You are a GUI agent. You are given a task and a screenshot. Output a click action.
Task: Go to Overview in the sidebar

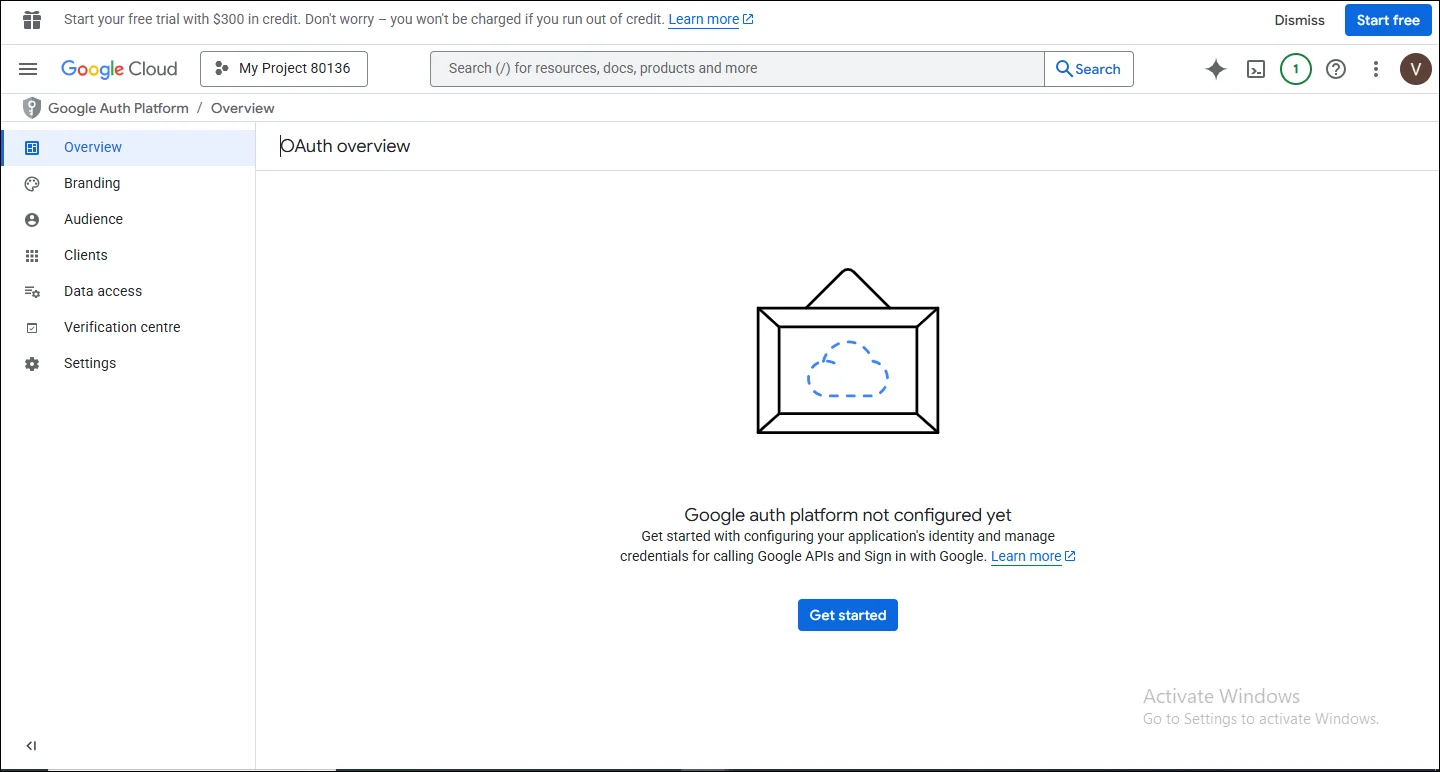click(129, 148)
